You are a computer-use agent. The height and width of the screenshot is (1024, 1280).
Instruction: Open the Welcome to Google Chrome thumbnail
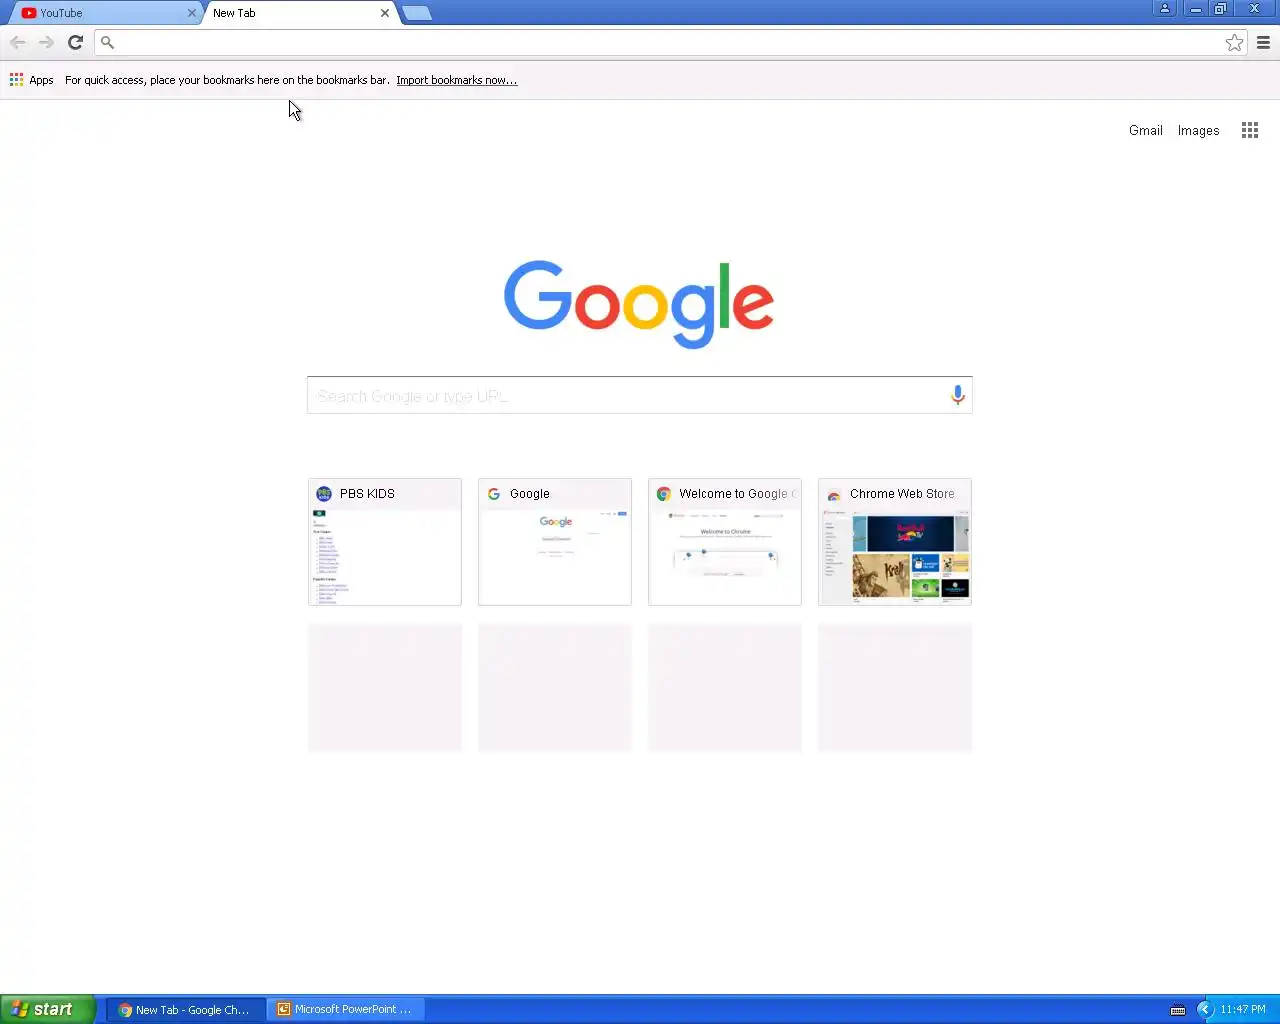click(725, 542)
